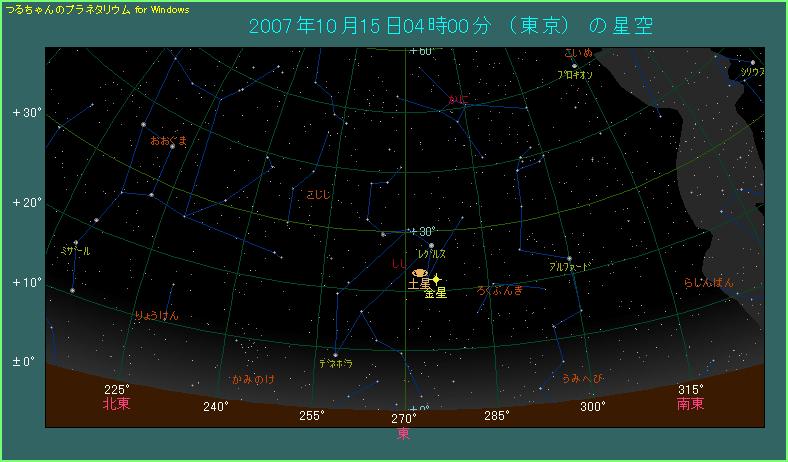Click the yellow Venus star symbol
The width and height of the screenshot is (788, 462).
tap(436, 279)
